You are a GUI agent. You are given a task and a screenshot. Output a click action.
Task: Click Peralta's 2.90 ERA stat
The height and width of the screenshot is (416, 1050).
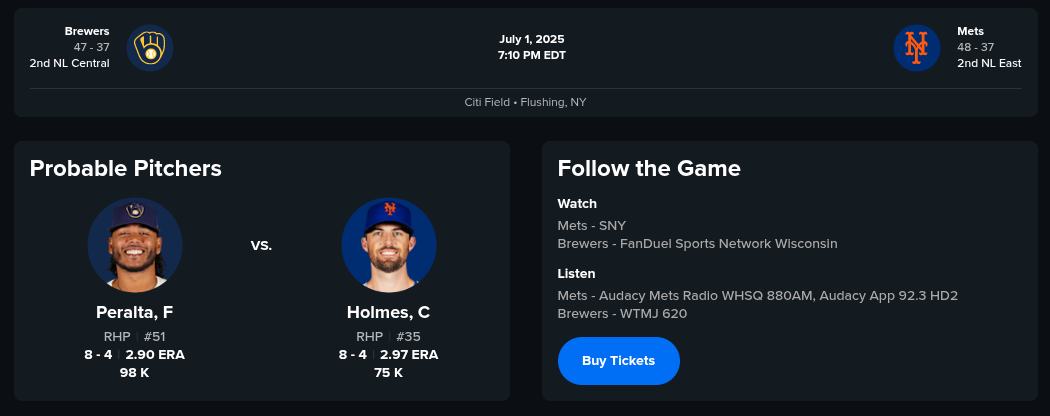click(x=155, y=355)
